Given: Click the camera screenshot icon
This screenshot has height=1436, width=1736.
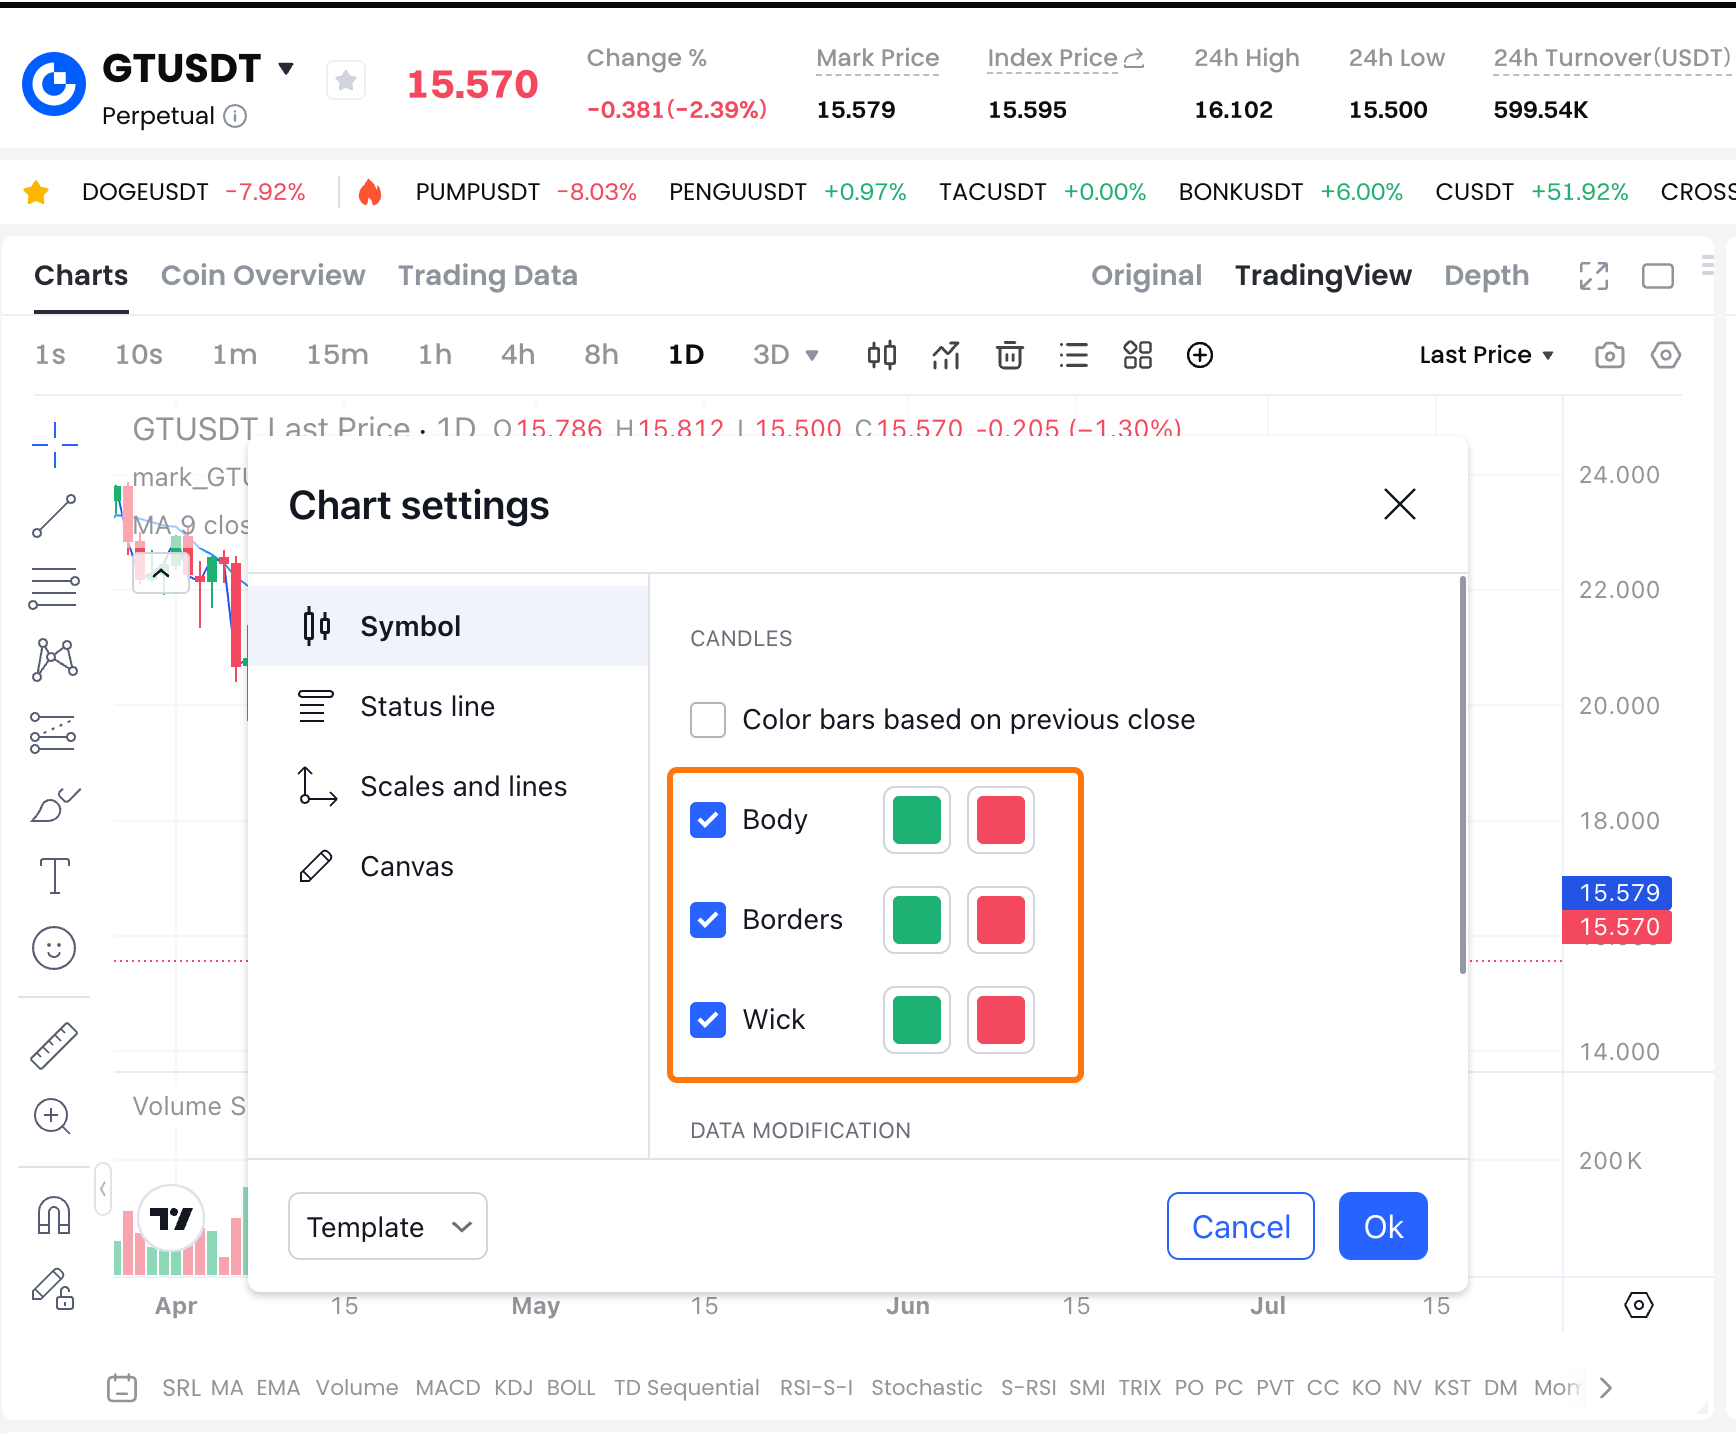Looking at the screenshot, I should click(x=1609, y=355).
